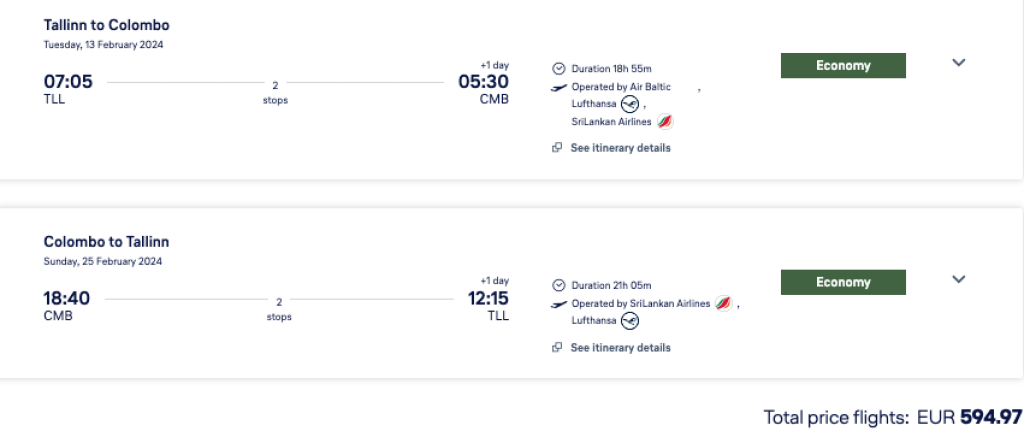Open See itinerary details for the outbound flight
1024x443 pixels.
pyautogui.click(x=620, y=148)
